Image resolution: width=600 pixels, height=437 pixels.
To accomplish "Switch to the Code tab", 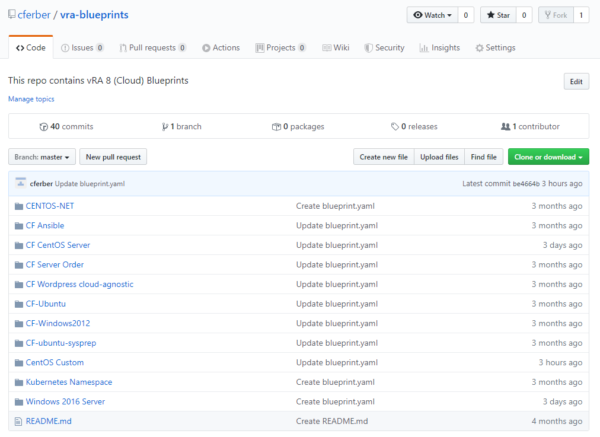I will [31, 47].
